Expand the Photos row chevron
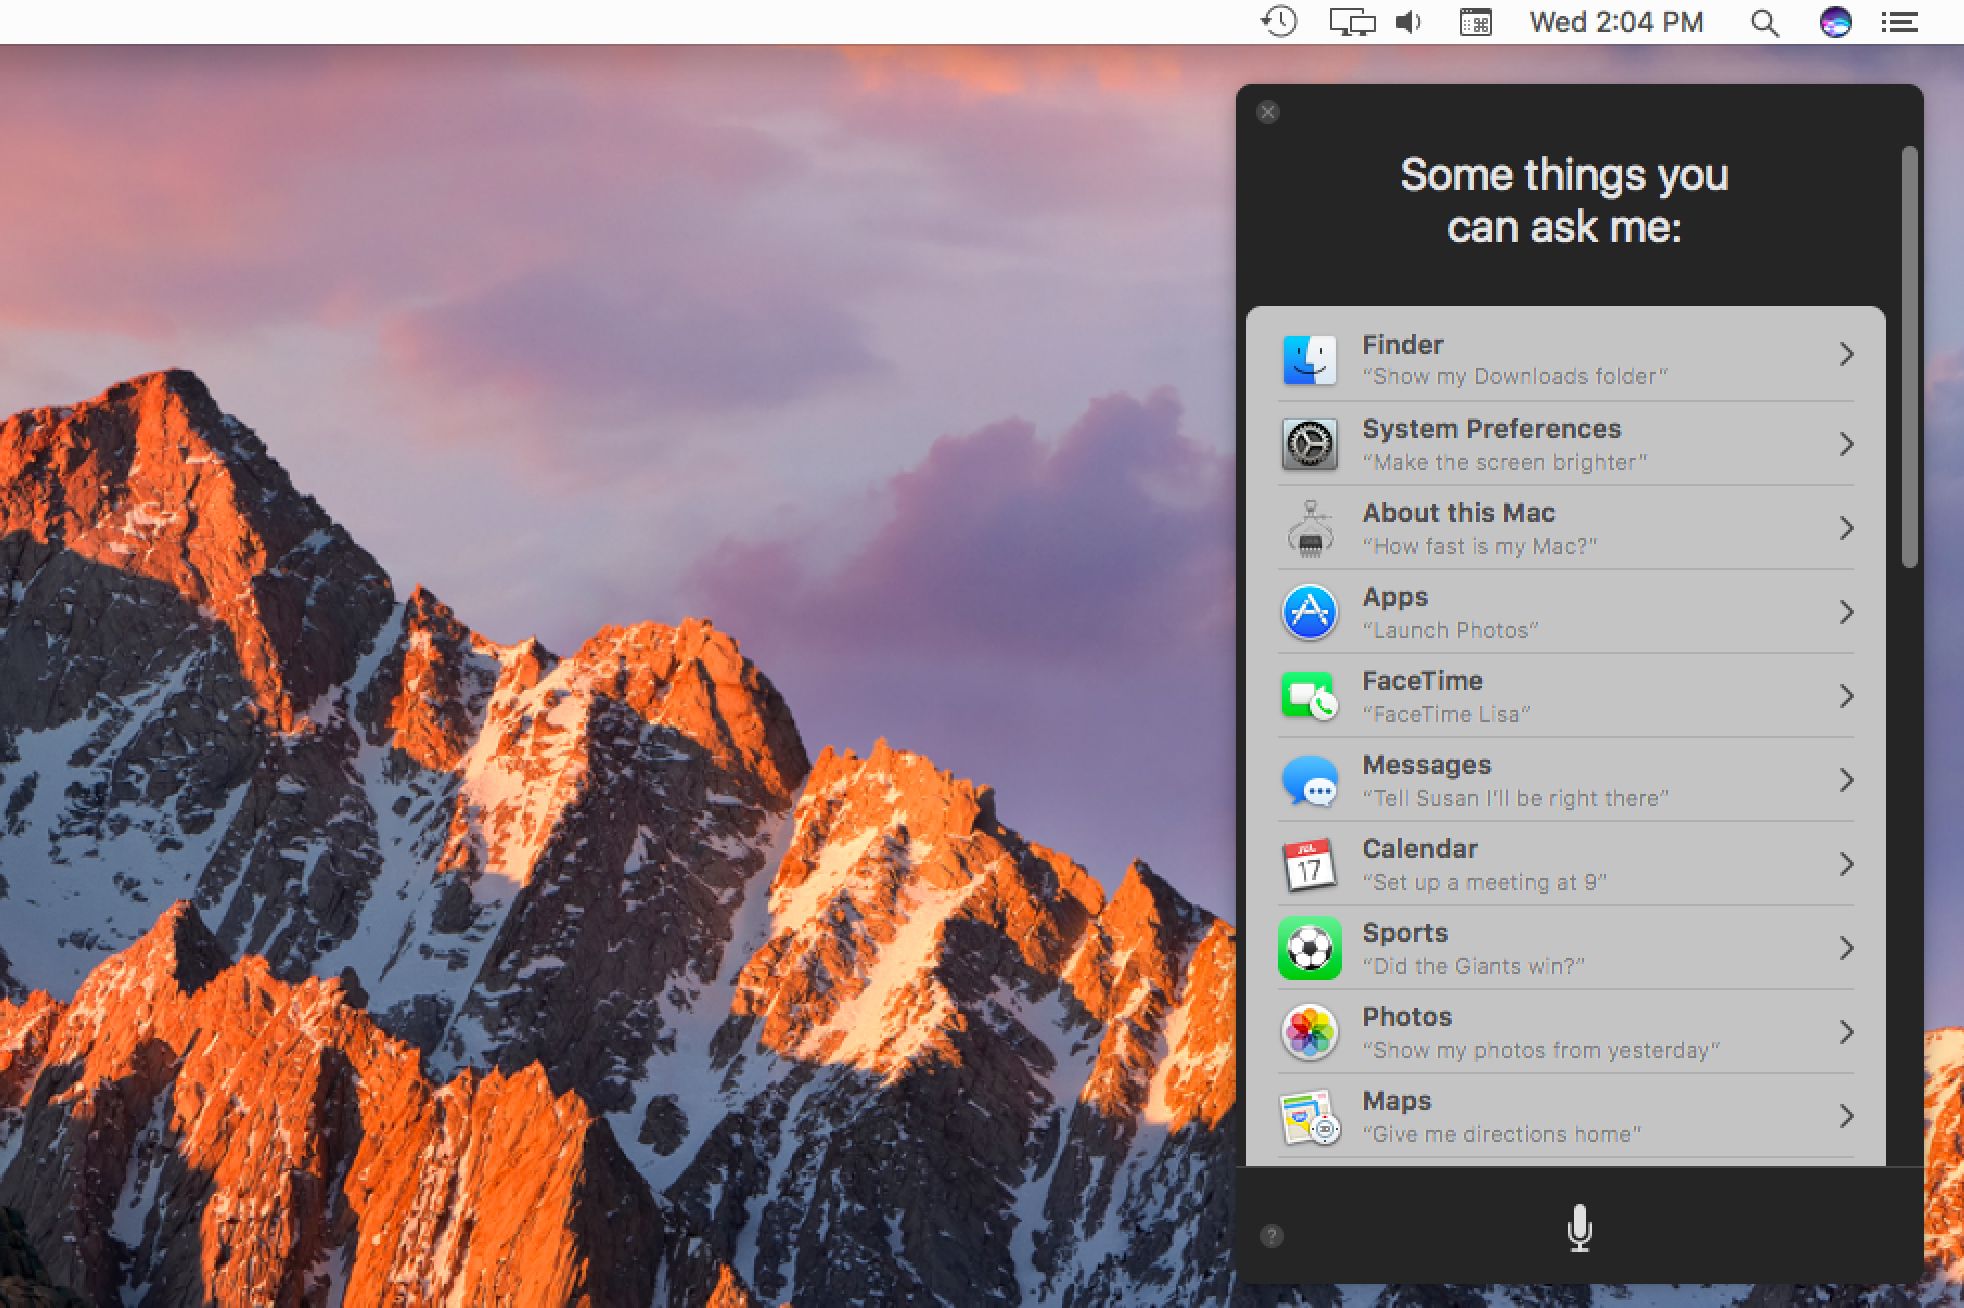 pos(1846,1032)
